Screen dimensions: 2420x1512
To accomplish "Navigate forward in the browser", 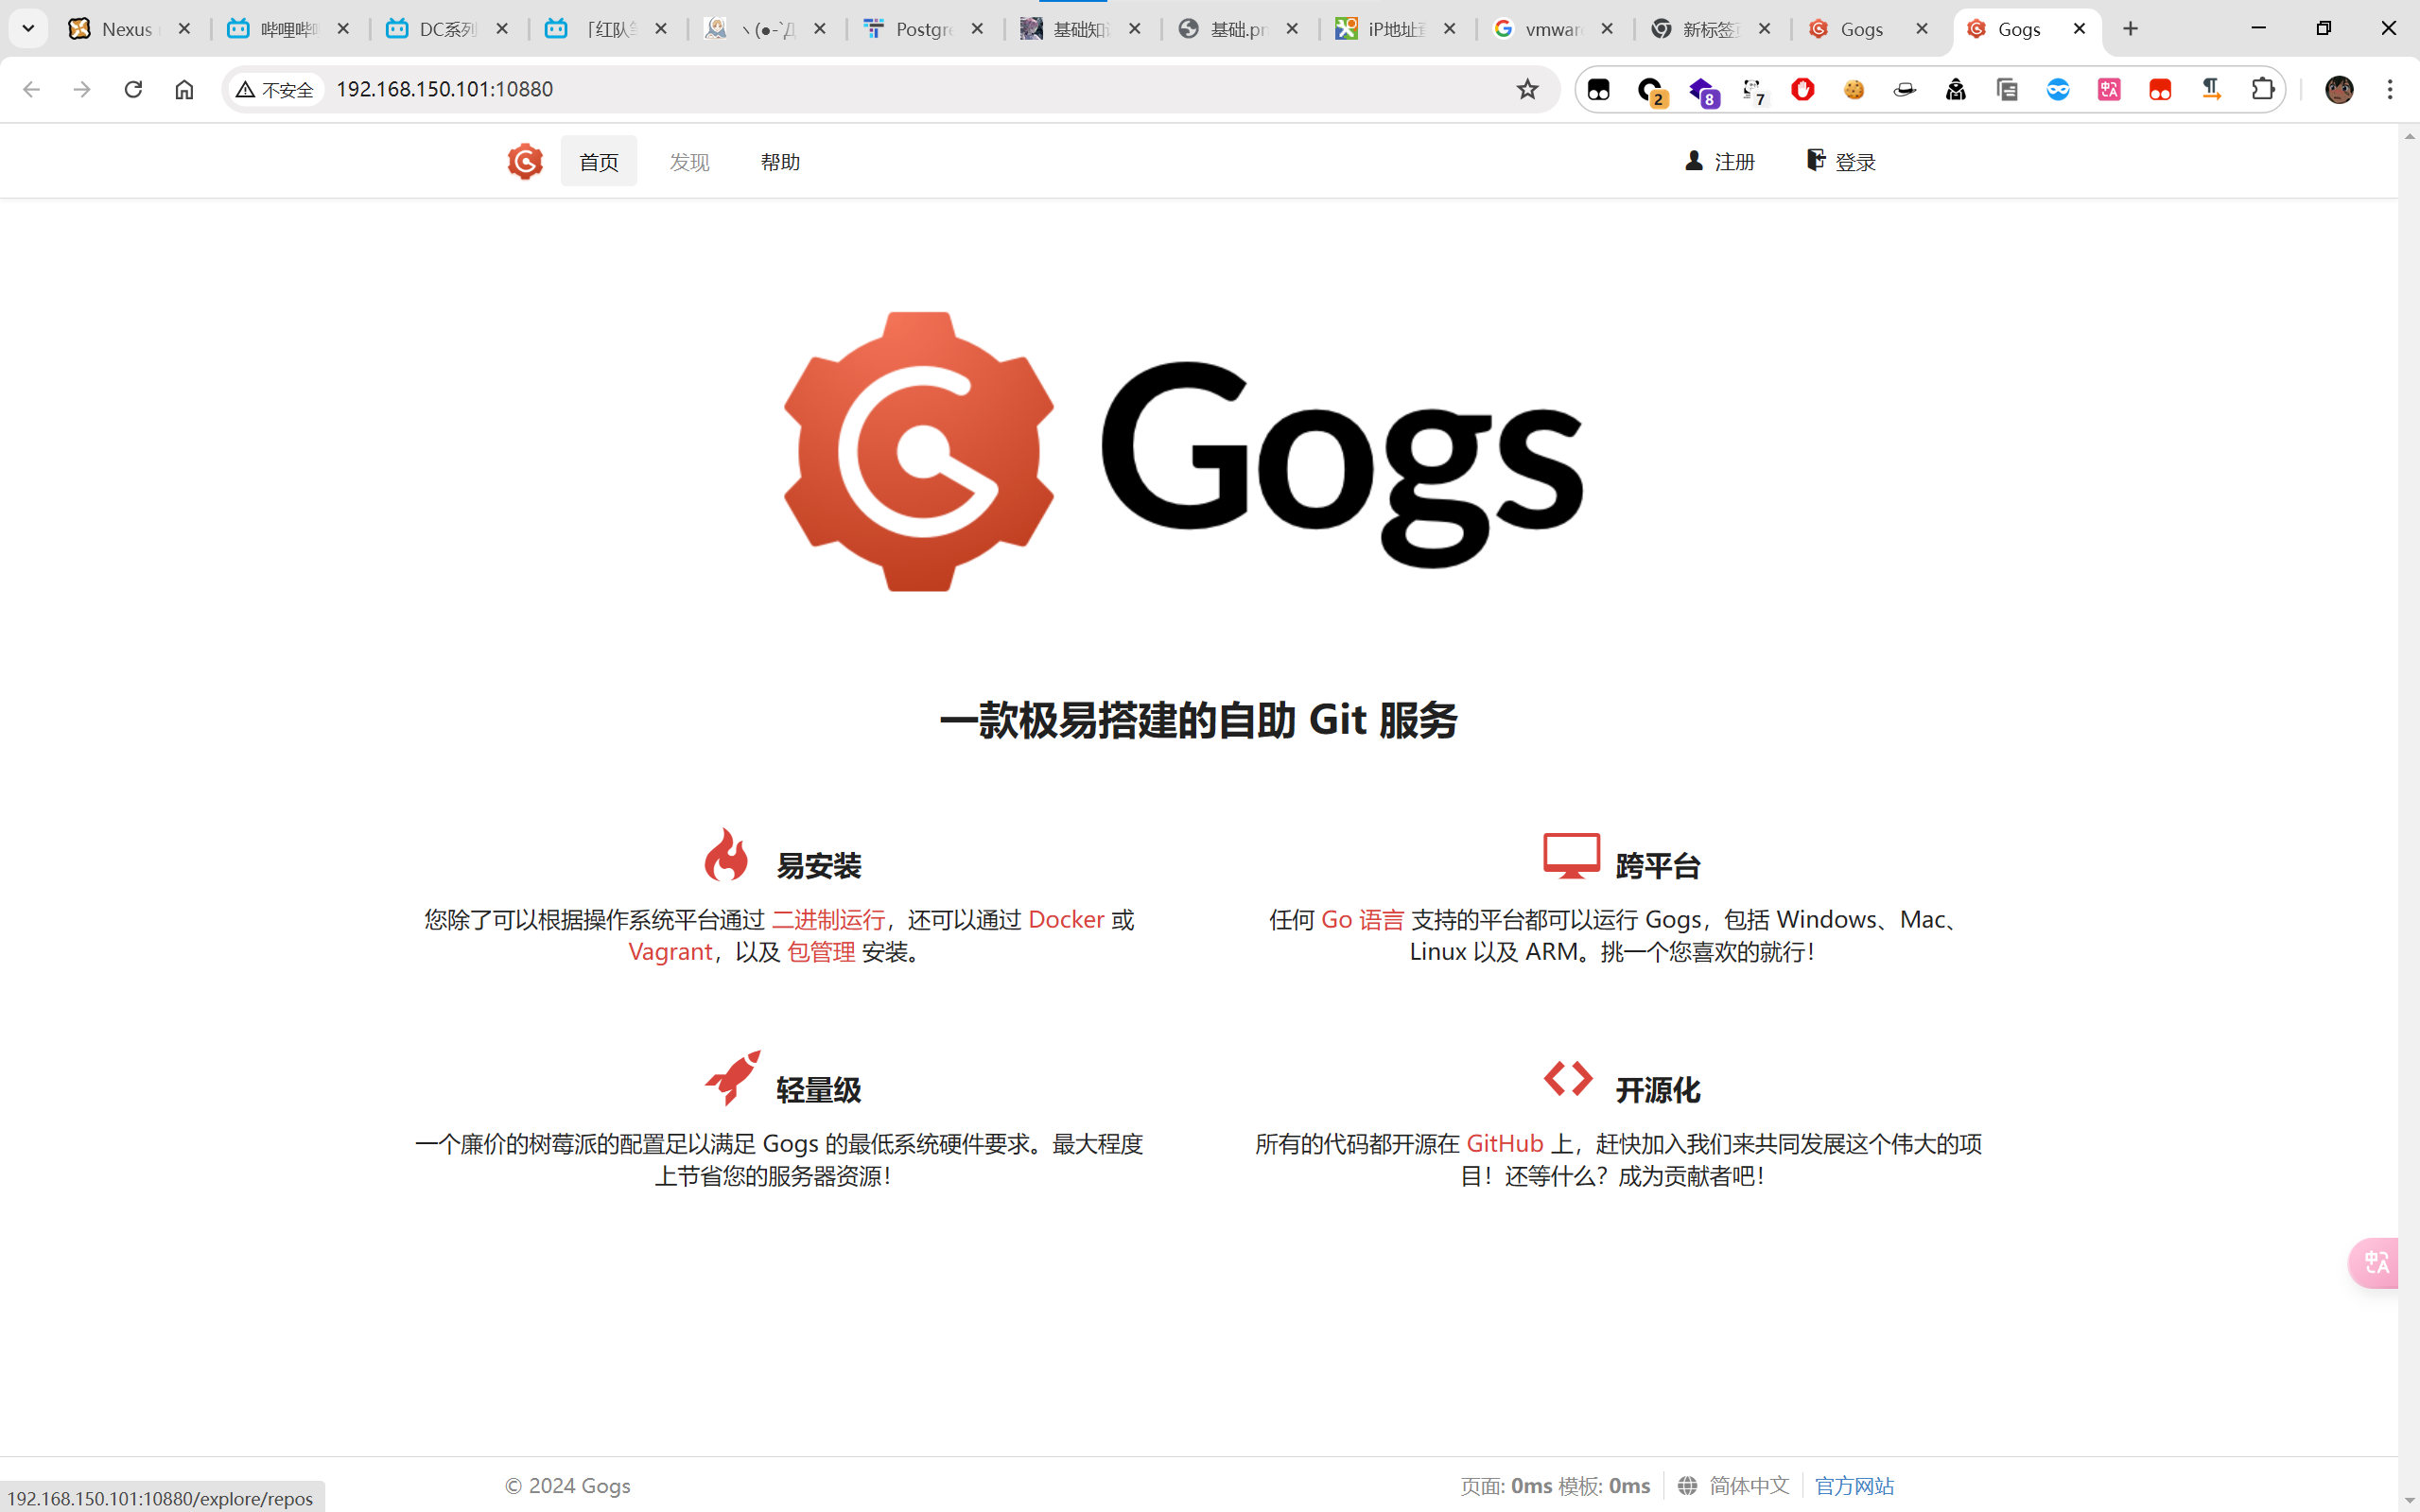I will [x=82, y=90].
